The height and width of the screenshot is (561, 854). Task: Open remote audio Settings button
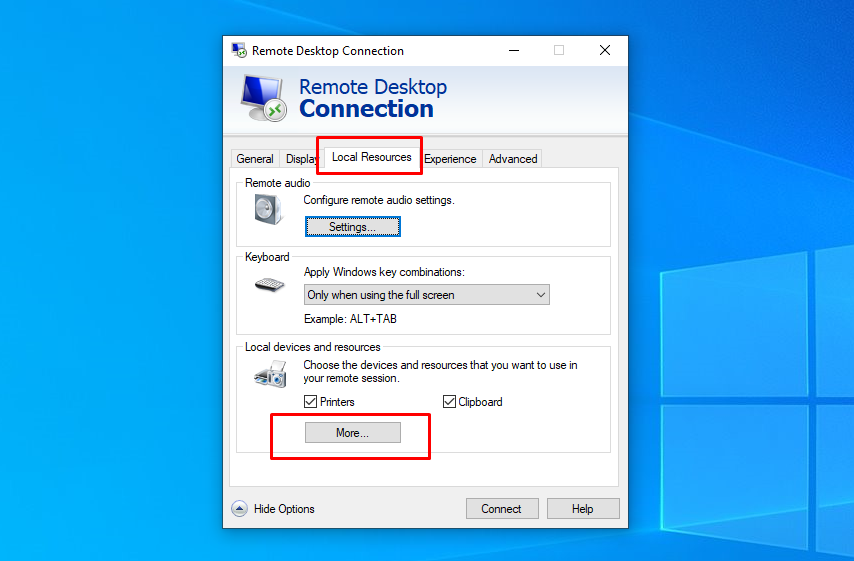352,227
